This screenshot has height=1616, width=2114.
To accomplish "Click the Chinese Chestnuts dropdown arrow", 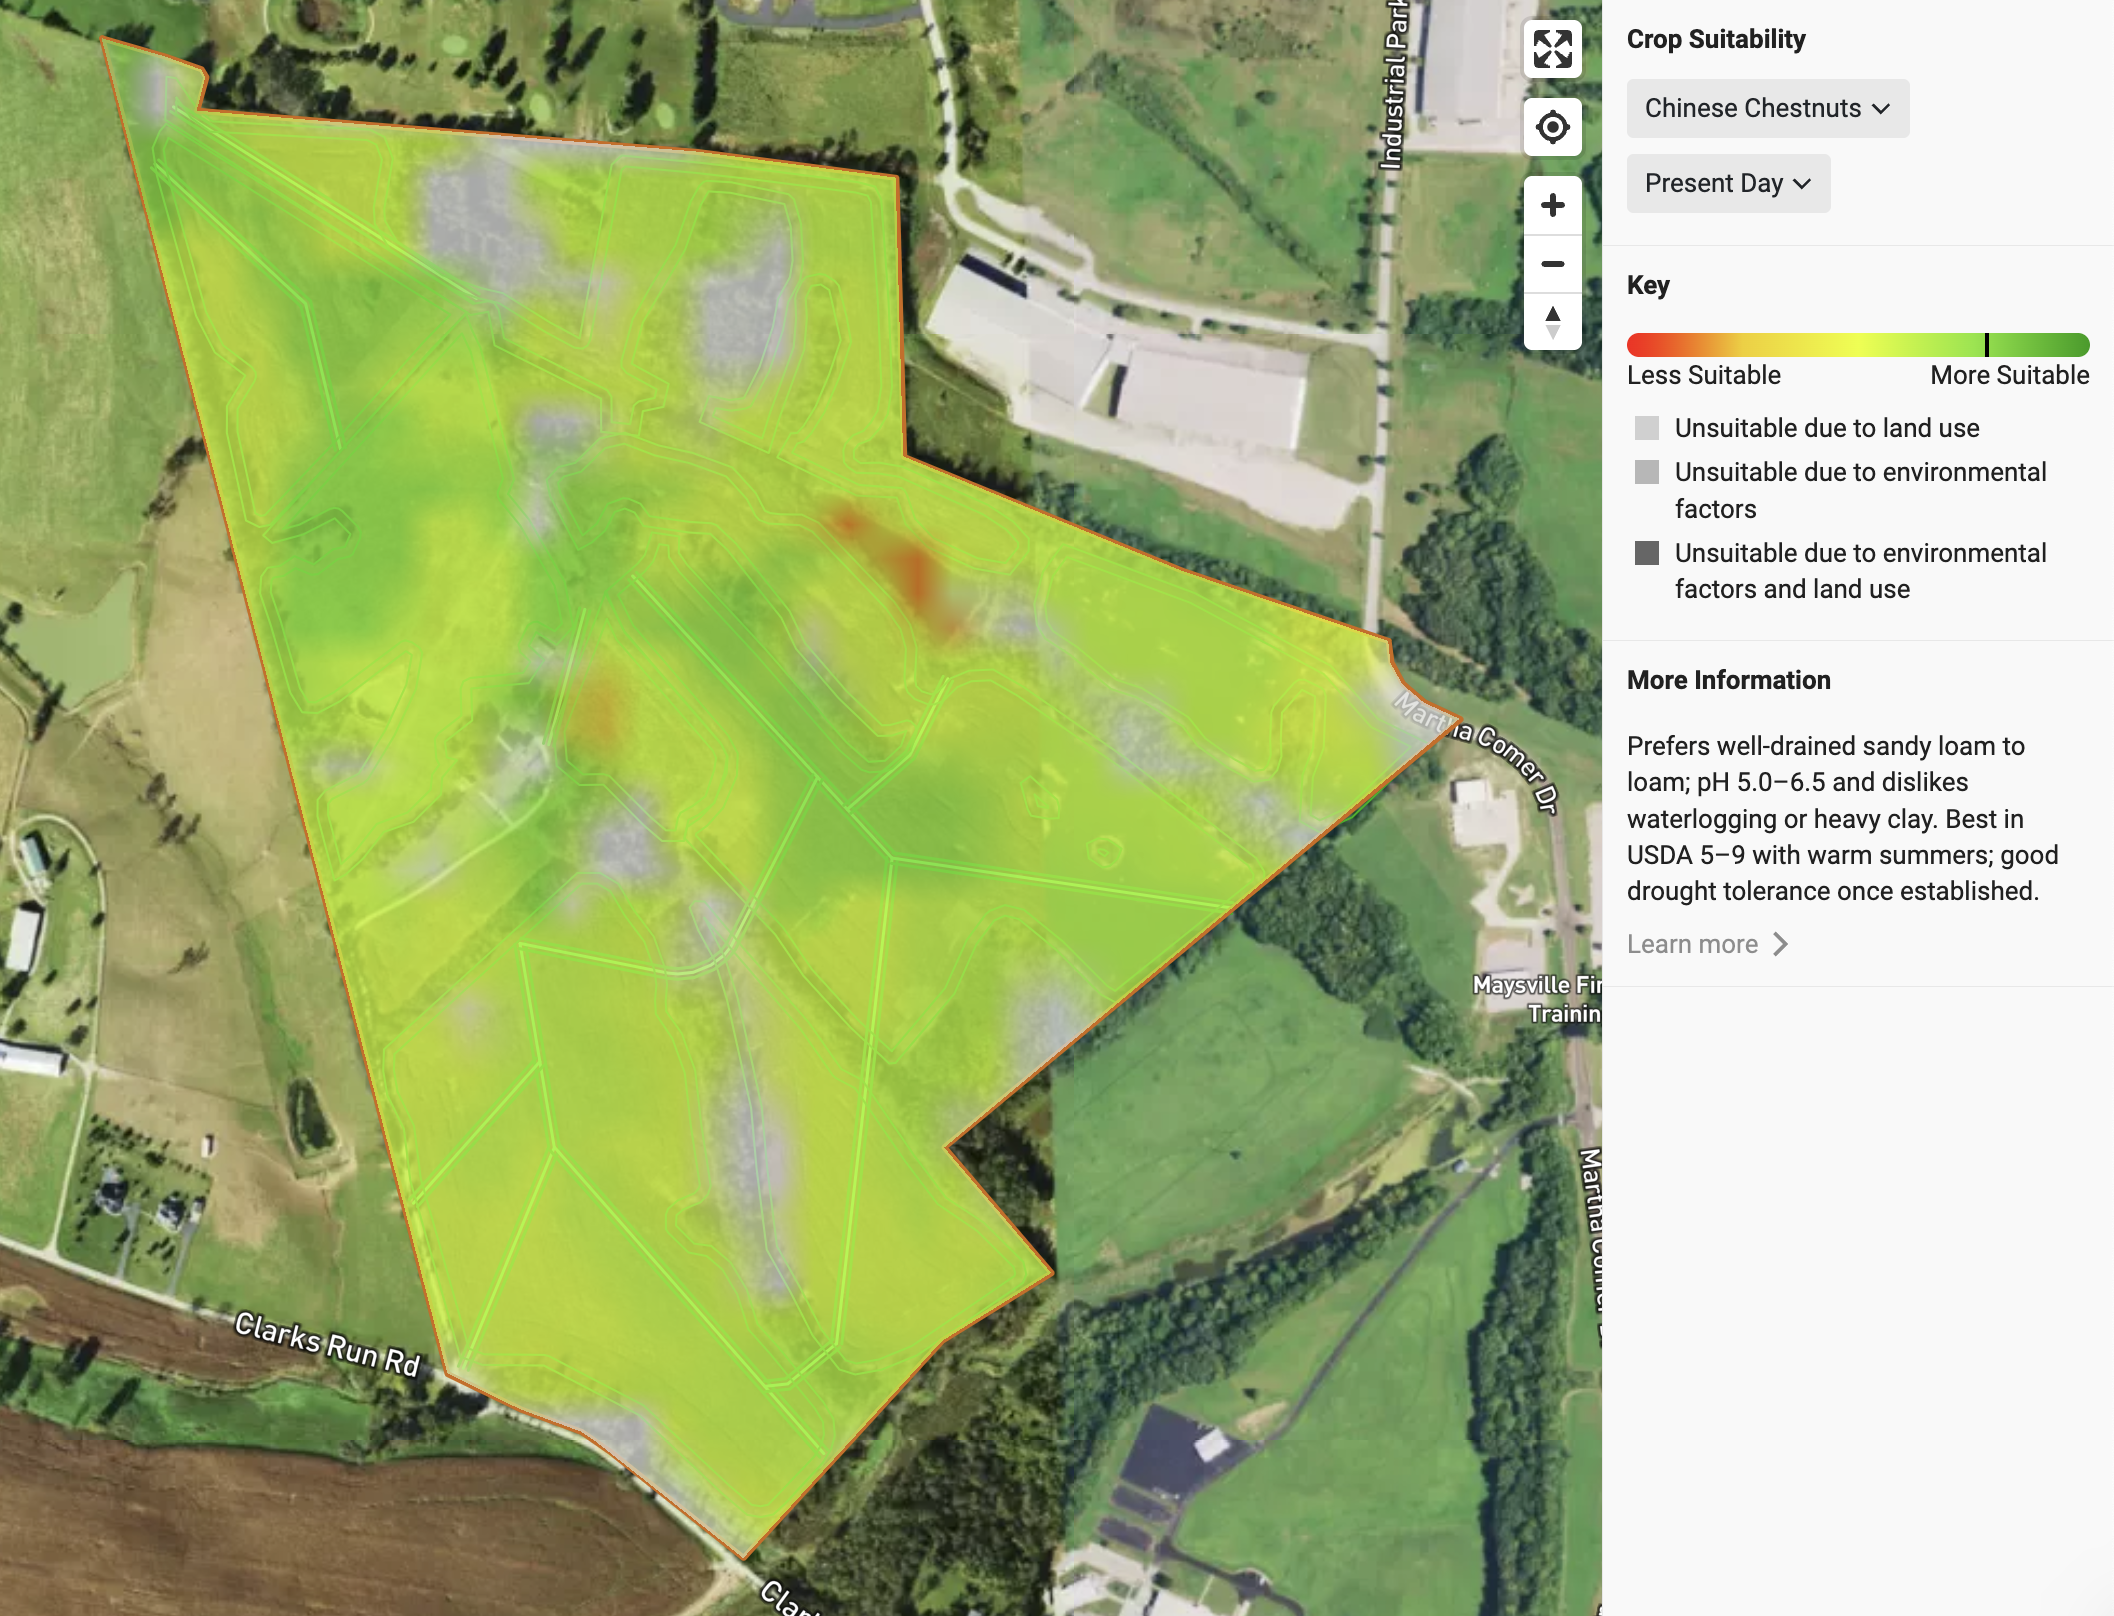I will pos(1881,108).
